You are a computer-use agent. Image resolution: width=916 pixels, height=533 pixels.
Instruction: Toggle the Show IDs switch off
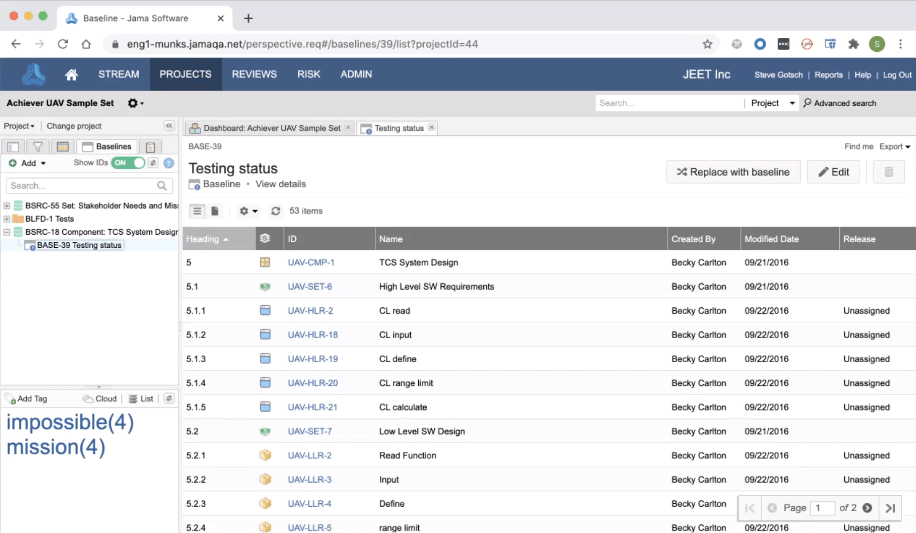[127, 163]
